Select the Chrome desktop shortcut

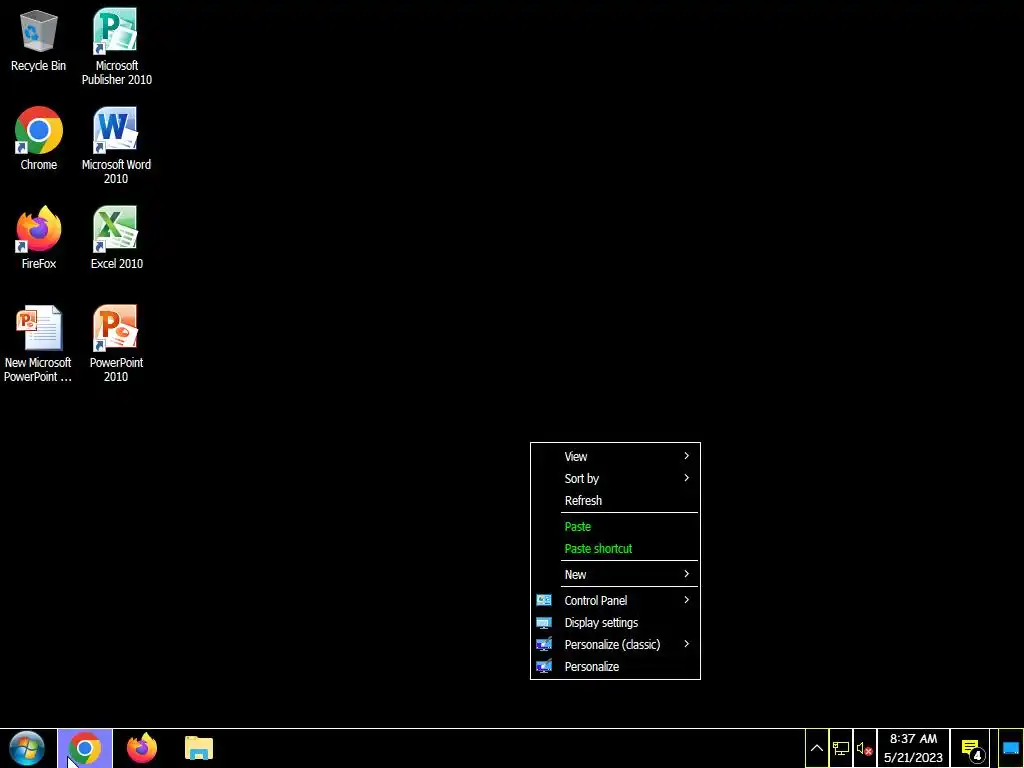38,139
